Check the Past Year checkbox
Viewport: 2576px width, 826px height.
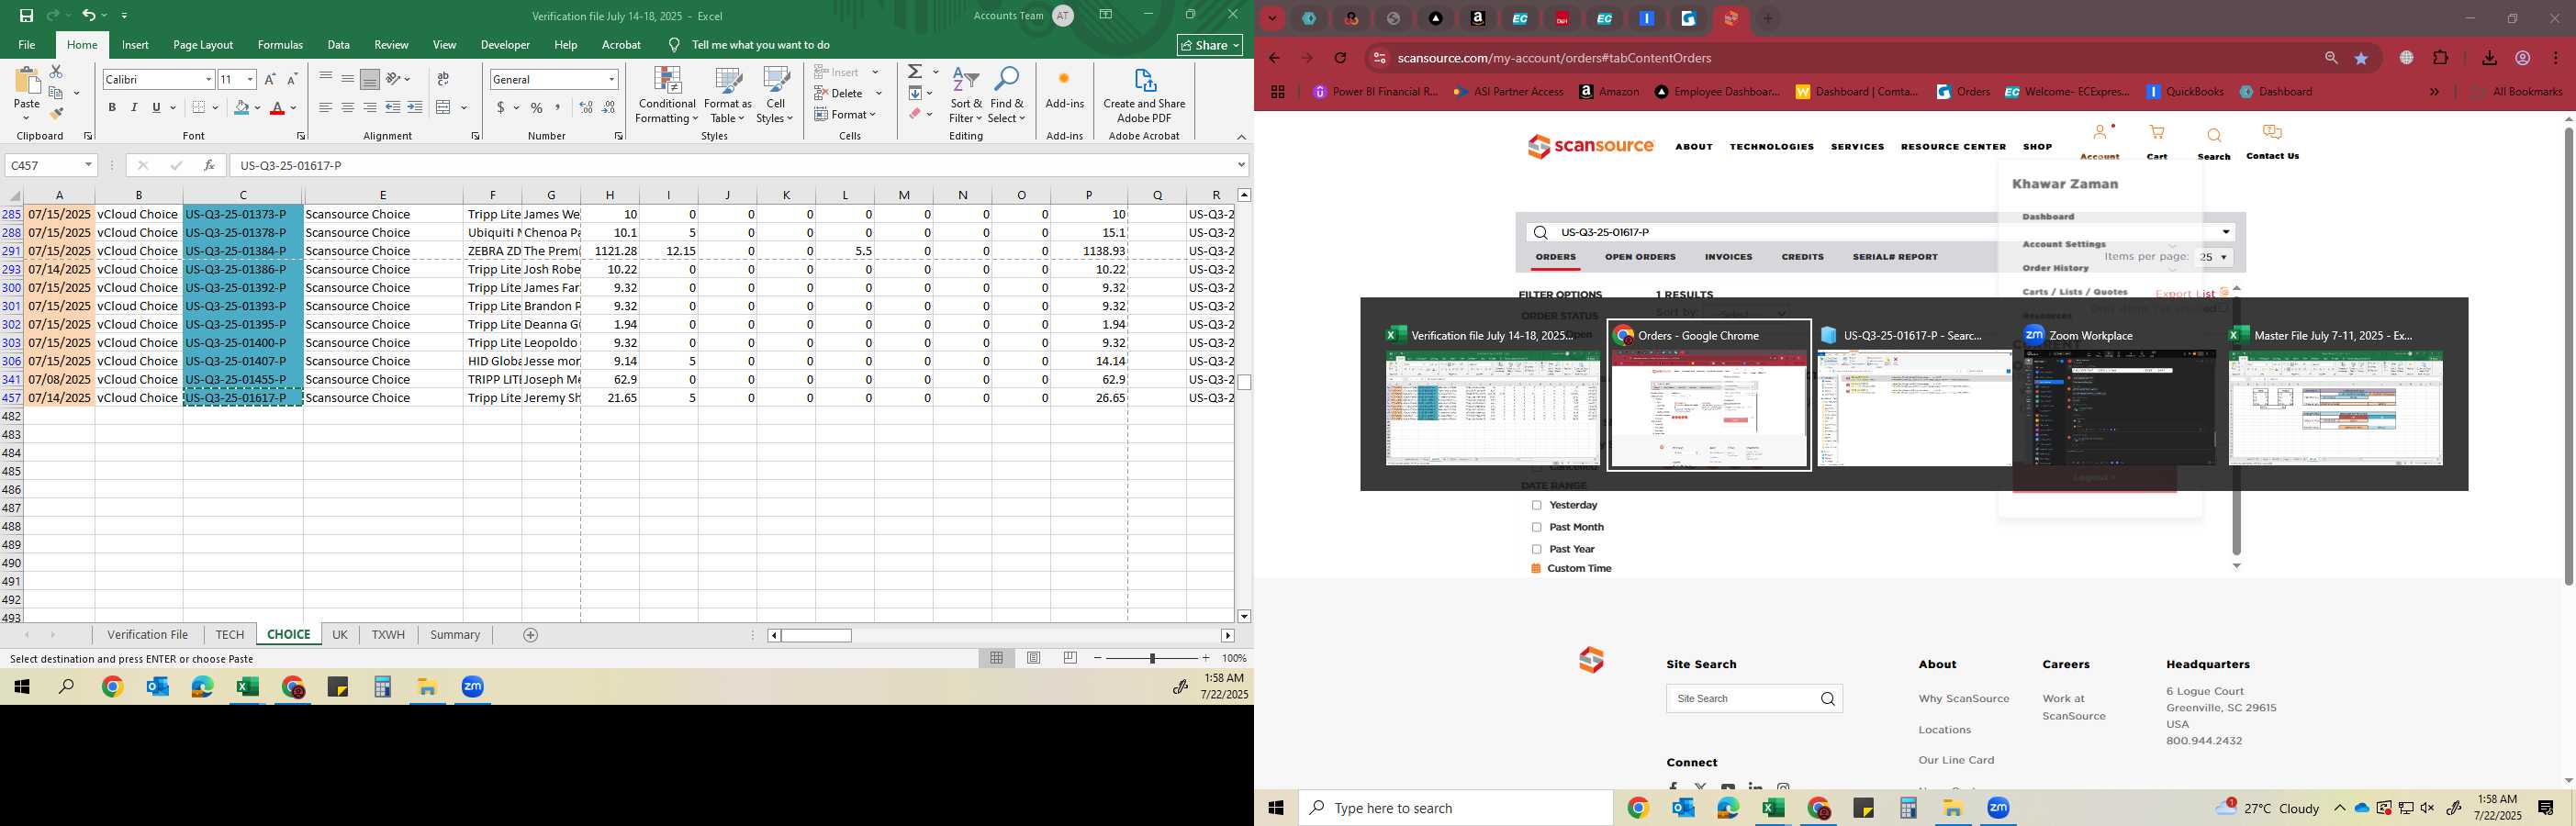1537,550
